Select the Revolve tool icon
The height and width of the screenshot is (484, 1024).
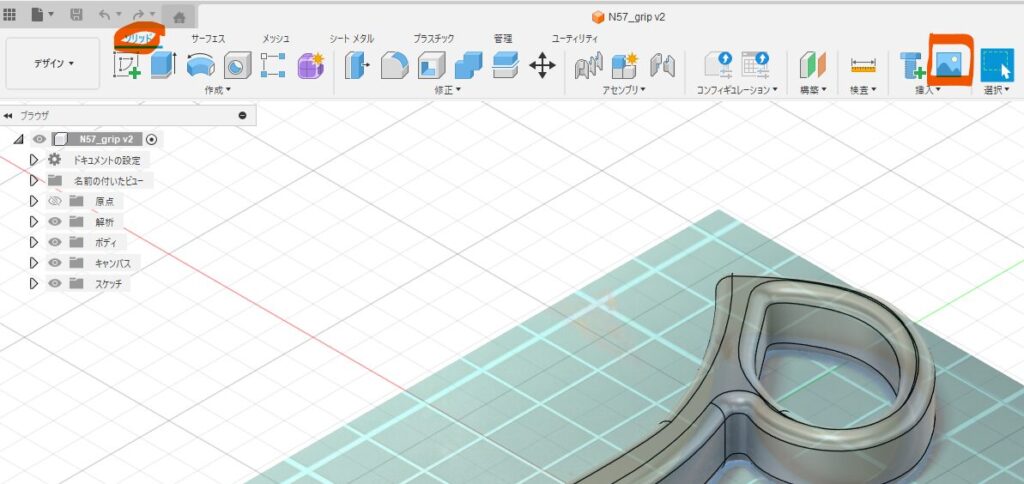(x=201, y=66)
